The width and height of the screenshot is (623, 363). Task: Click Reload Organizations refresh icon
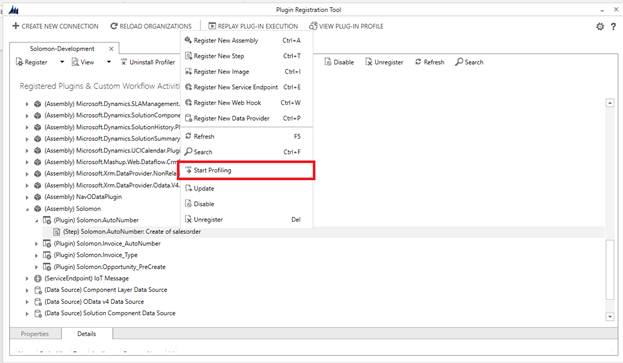pyautogui.click(x=114, y=26)
